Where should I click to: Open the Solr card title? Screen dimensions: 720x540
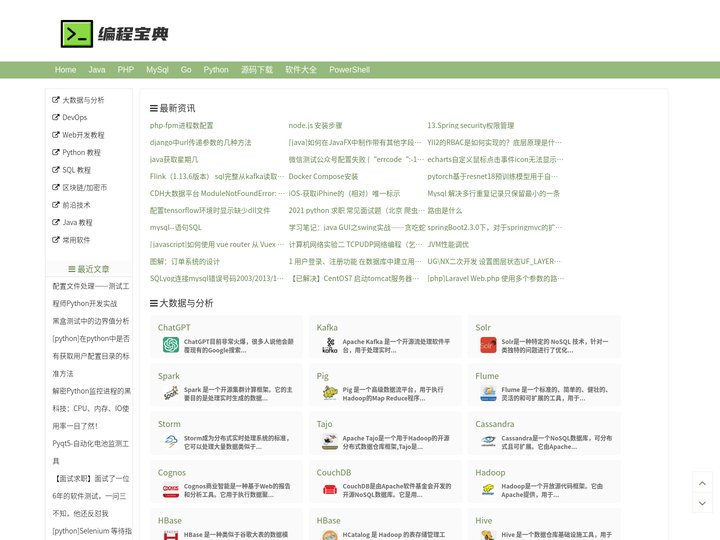coord(483,327)
